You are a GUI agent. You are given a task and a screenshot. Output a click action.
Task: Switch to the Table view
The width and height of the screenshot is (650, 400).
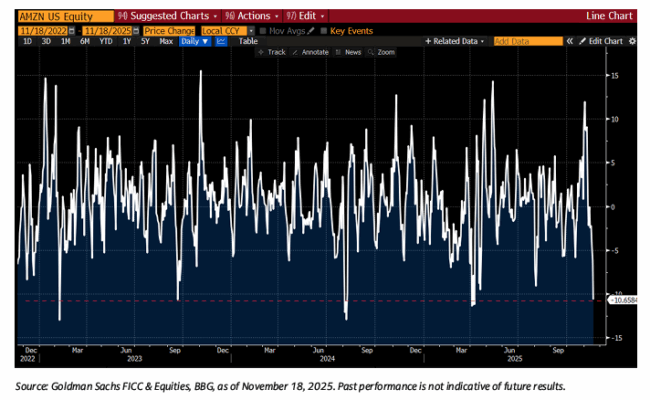[247, 41]
